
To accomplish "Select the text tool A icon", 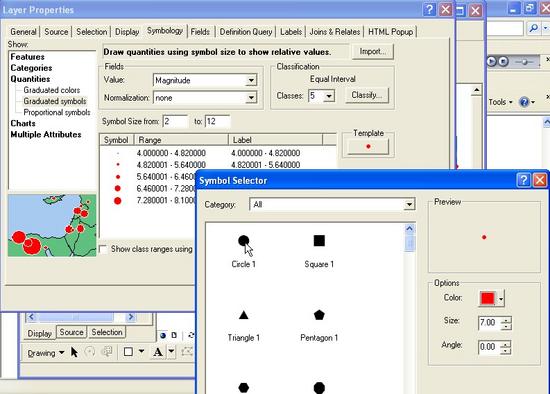I will [x=158, y=352].
